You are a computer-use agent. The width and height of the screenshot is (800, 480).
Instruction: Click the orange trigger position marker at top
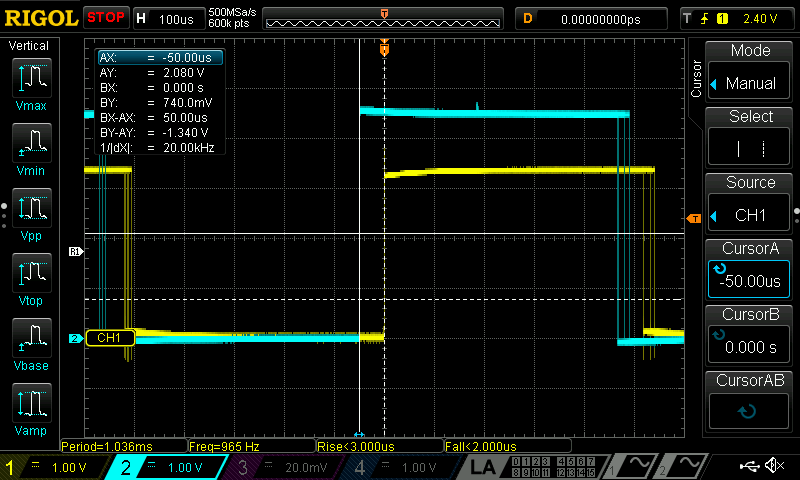(x=384, y=49)
